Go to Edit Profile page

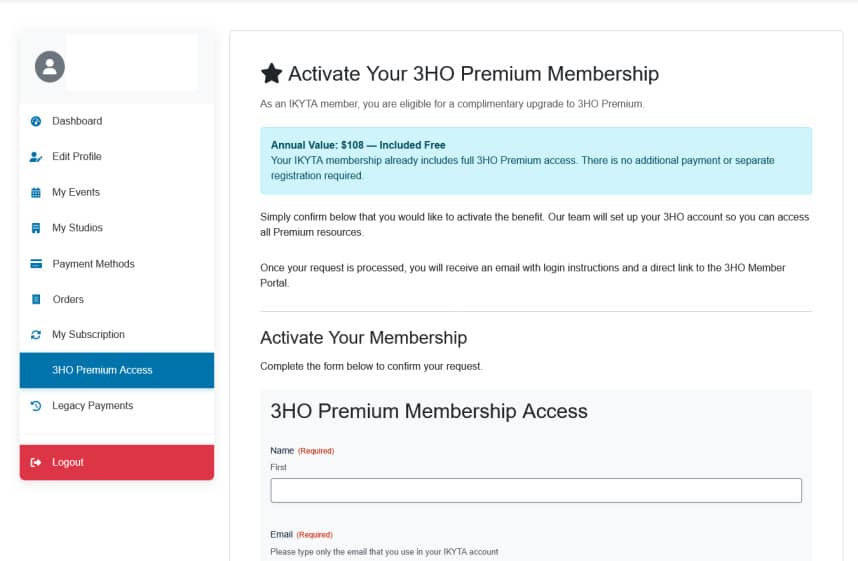[x=77, y=157]
